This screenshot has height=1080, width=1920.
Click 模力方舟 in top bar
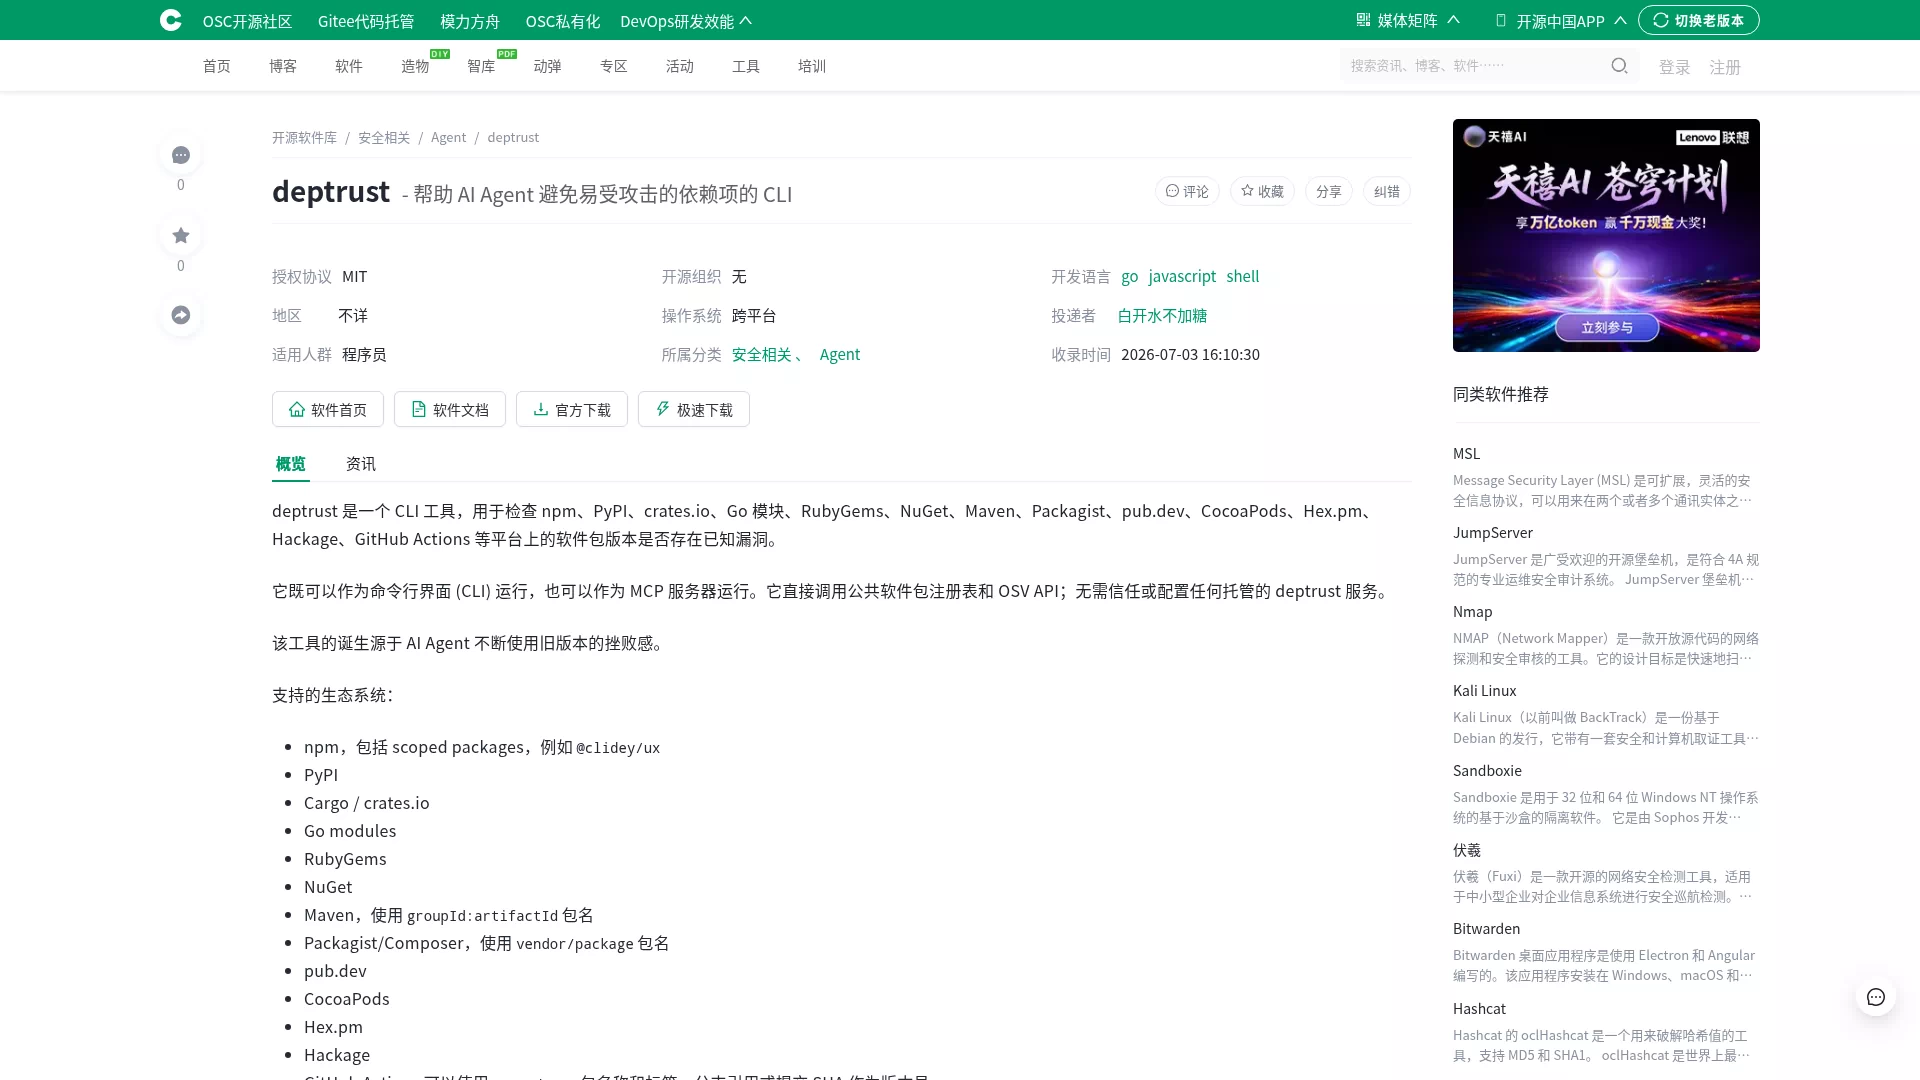[x=470, y=21]
